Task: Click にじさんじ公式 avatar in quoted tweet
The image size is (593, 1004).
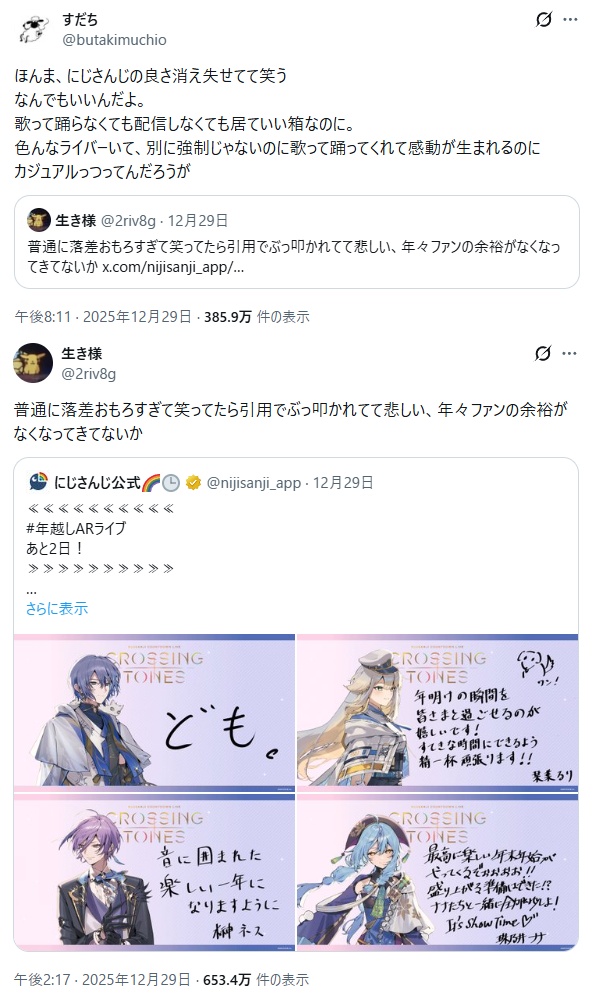Action: point(38,482)
